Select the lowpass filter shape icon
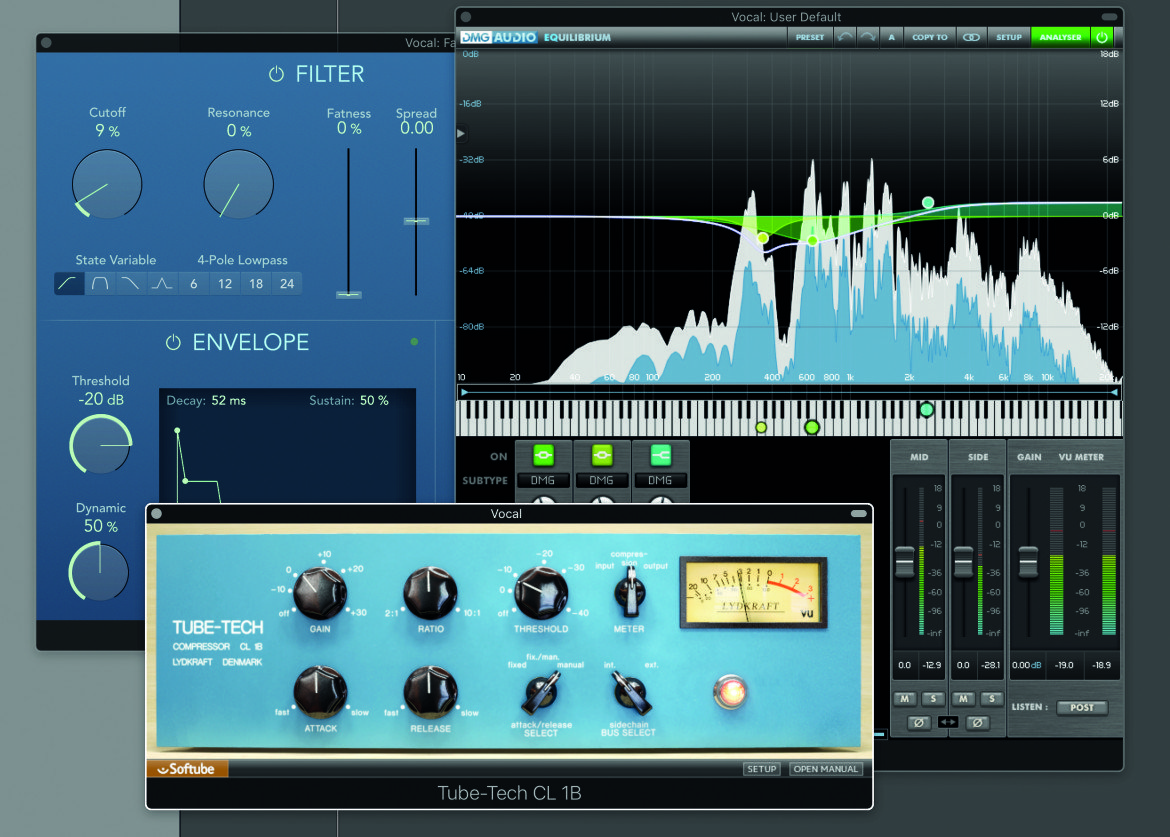Image resolution: width=1170 pixels, height=837 pixels. [x=131, y=283]
